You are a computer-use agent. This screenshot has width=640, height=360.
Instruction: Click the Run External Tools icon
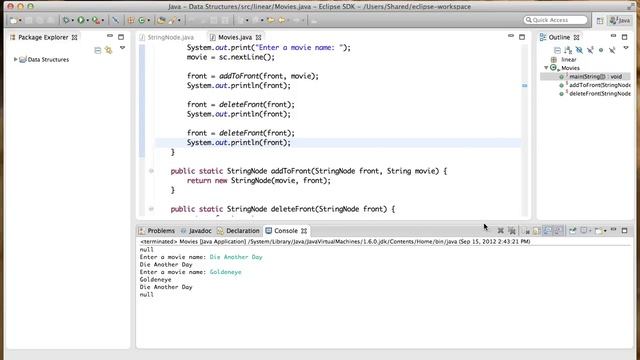point(96,20)
